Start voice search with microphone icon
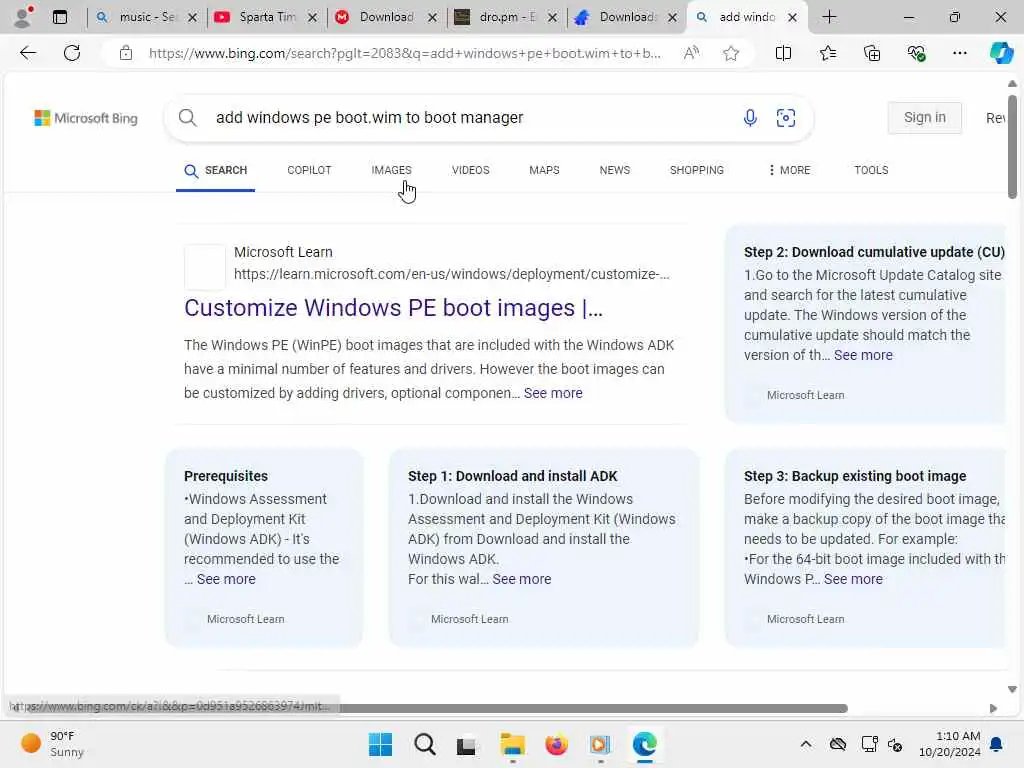Viewport: 1024px width, 768px height. point(750,118)
